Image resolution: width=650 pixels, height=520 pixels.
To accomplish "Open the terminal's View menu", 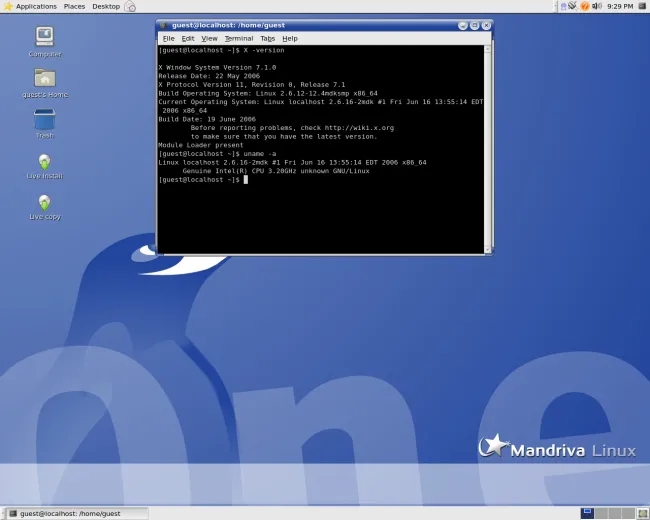I will pyautogui.click(x=209, y=39).
